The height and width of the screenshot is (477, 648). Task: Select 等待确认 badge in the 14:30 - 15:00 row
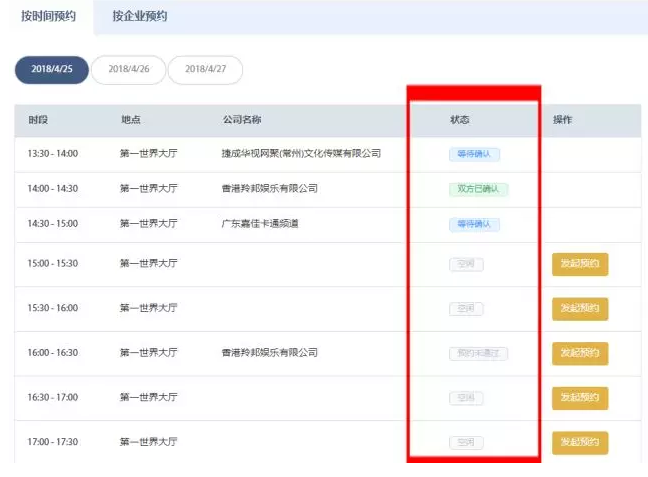[x=474, y=224]
